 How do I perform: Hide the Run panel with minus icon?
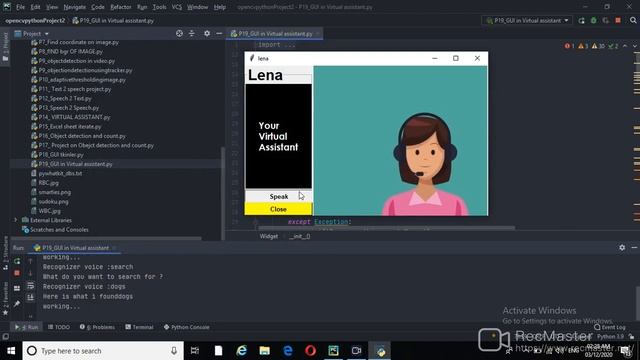[x=634, y=247]
